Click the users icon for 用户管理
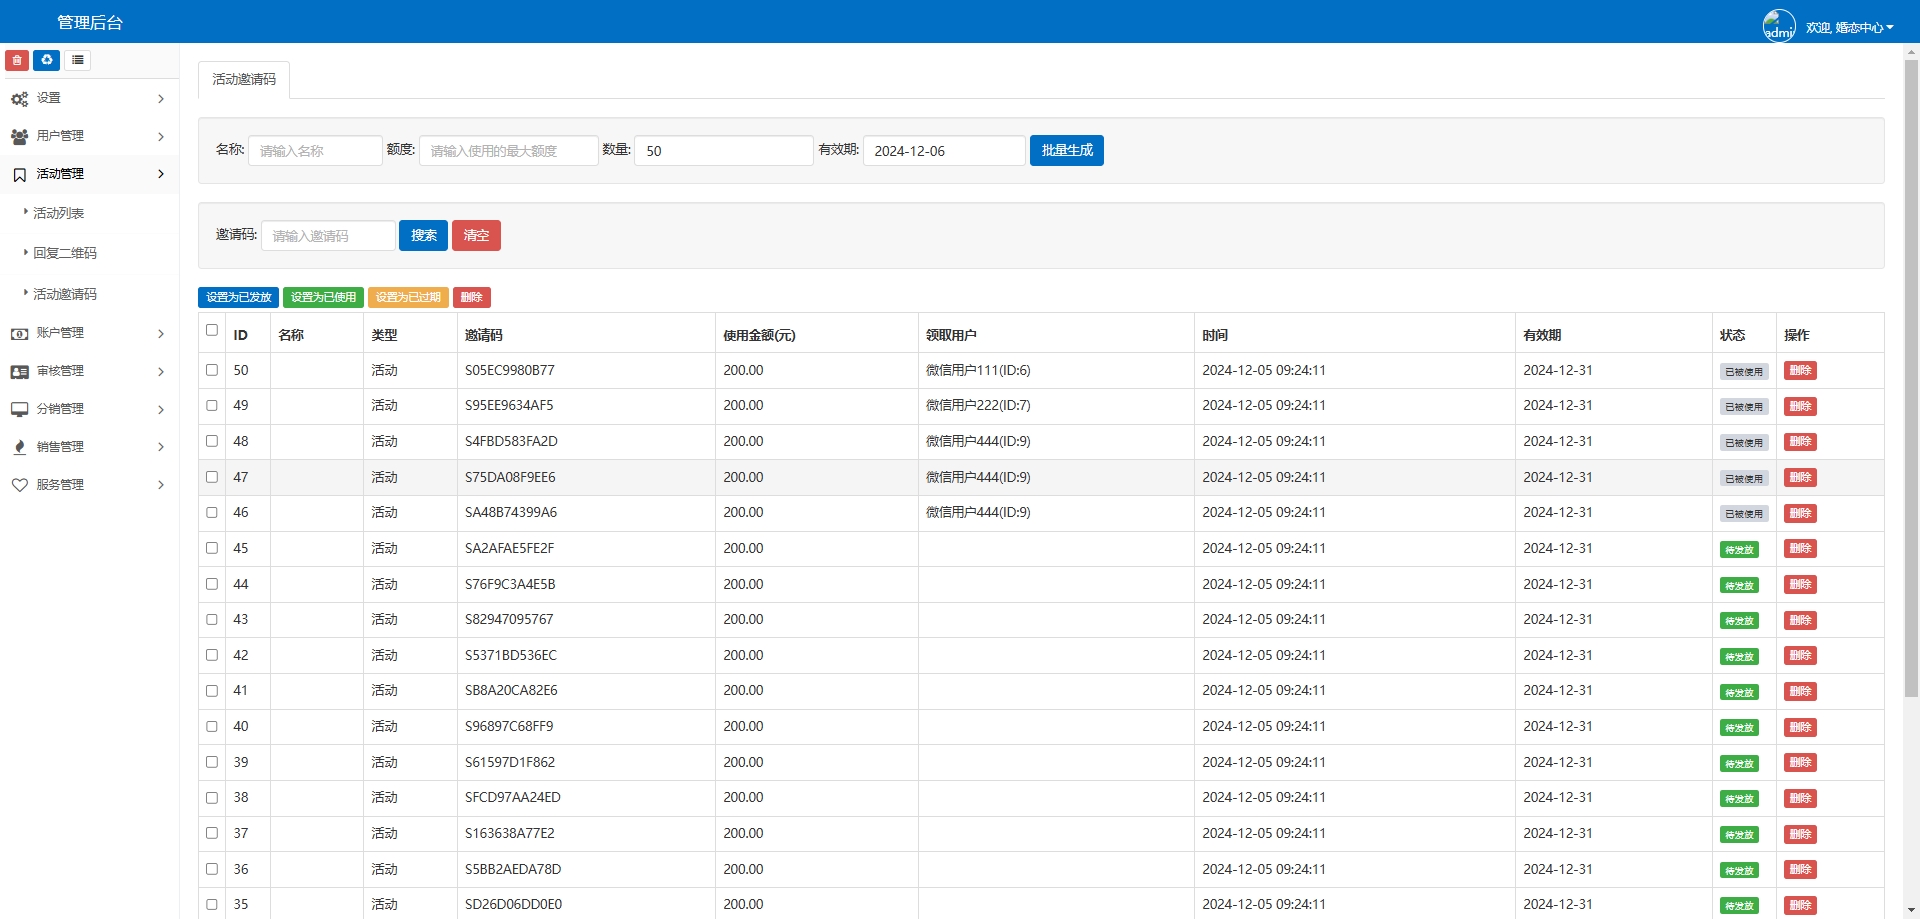Image resolution: width=1920 pixels, height=919 pixels. pos(19,136)
